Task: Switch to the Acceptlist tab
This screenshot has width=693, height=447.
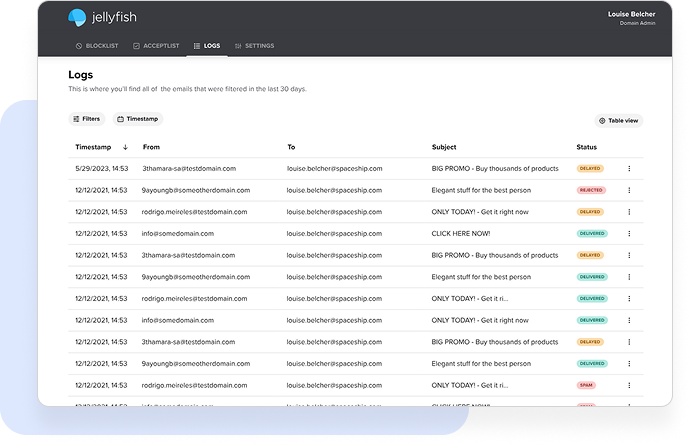Action: tap(159, 46)
